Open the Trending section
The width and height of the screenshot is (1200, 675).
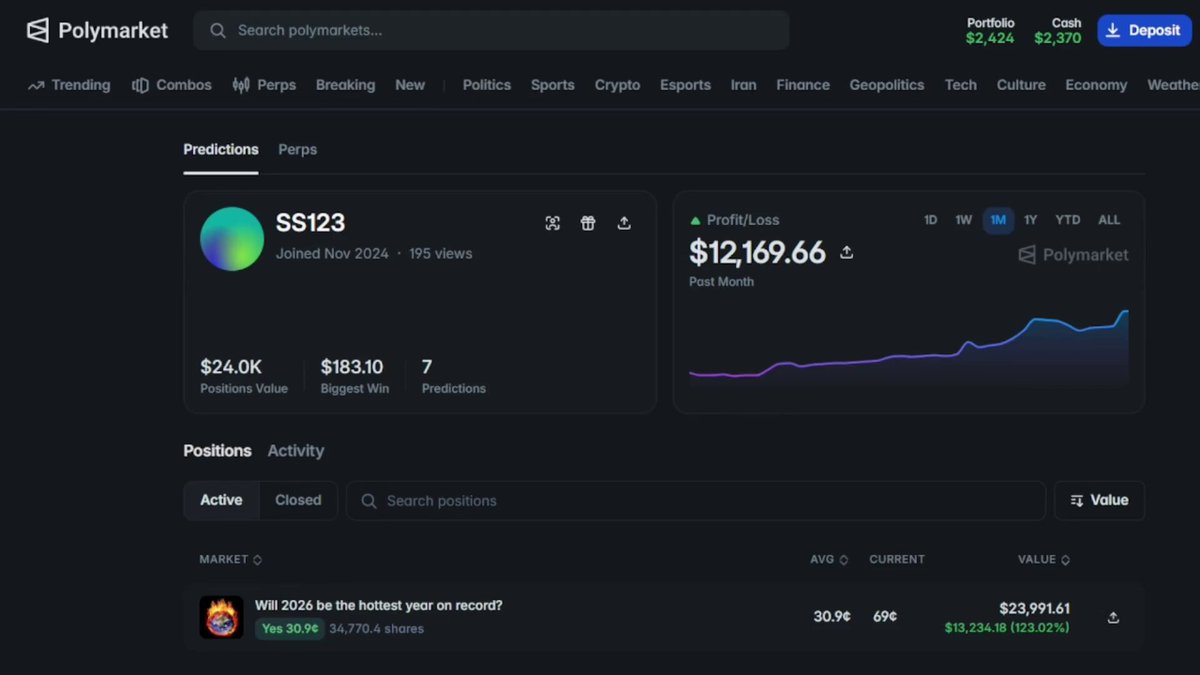coord(69,85)
